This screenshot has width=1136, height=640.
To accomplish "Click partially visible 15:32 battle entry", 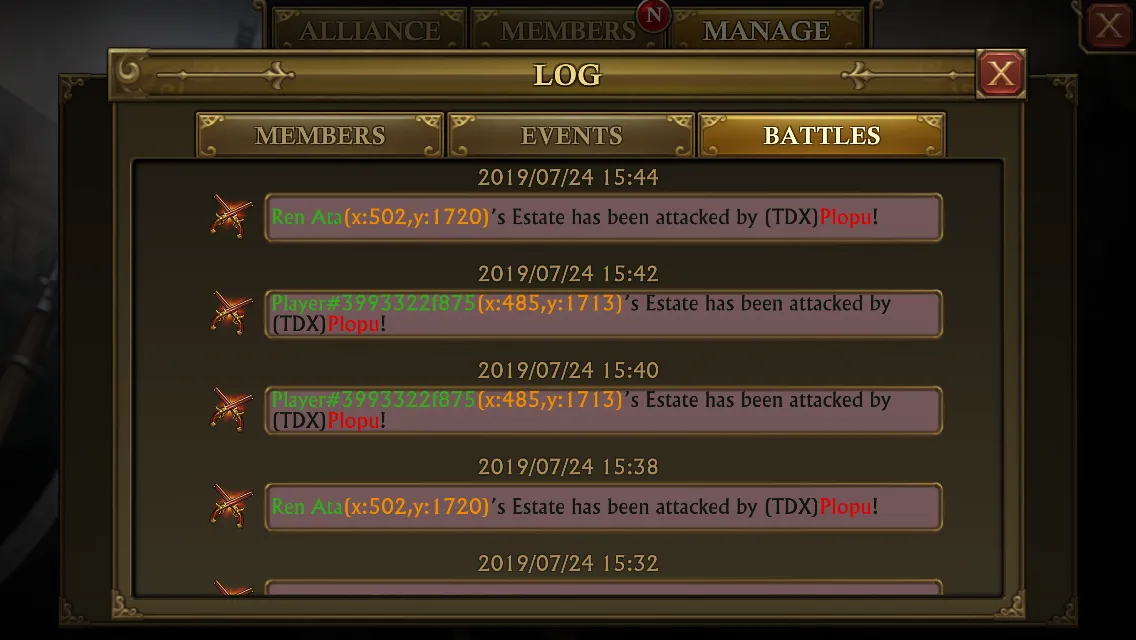I will click(603, 587).
